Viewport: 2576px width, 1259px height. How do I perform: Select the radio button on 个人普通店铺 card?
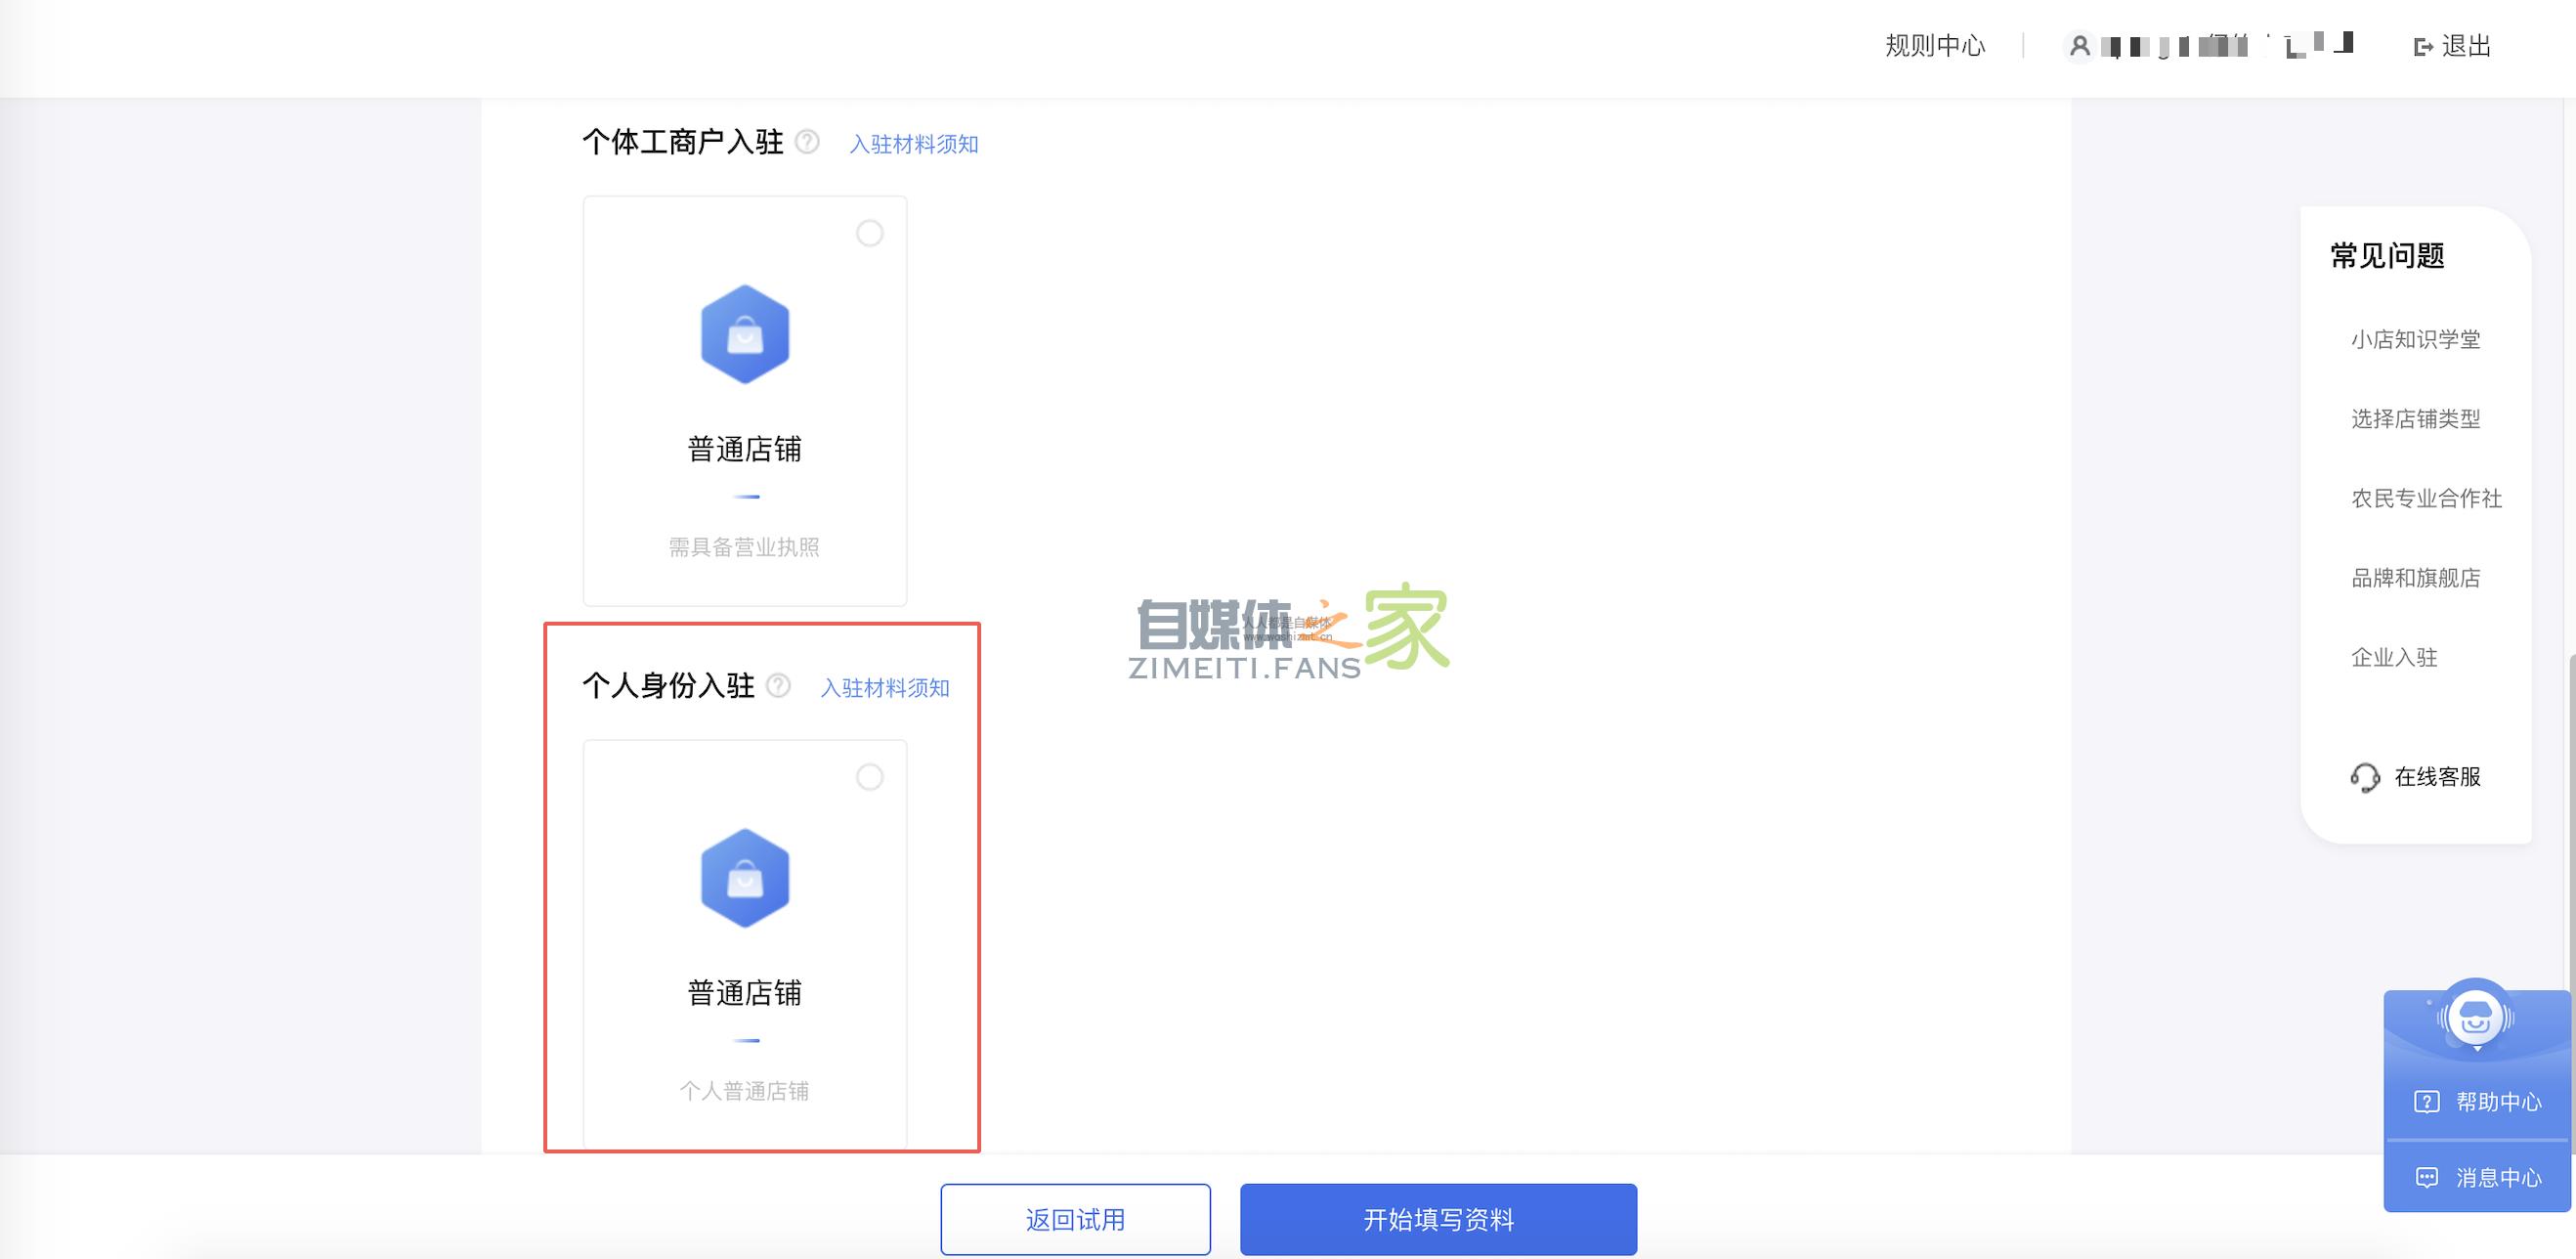pyautogui.click(x=869, y=777)
